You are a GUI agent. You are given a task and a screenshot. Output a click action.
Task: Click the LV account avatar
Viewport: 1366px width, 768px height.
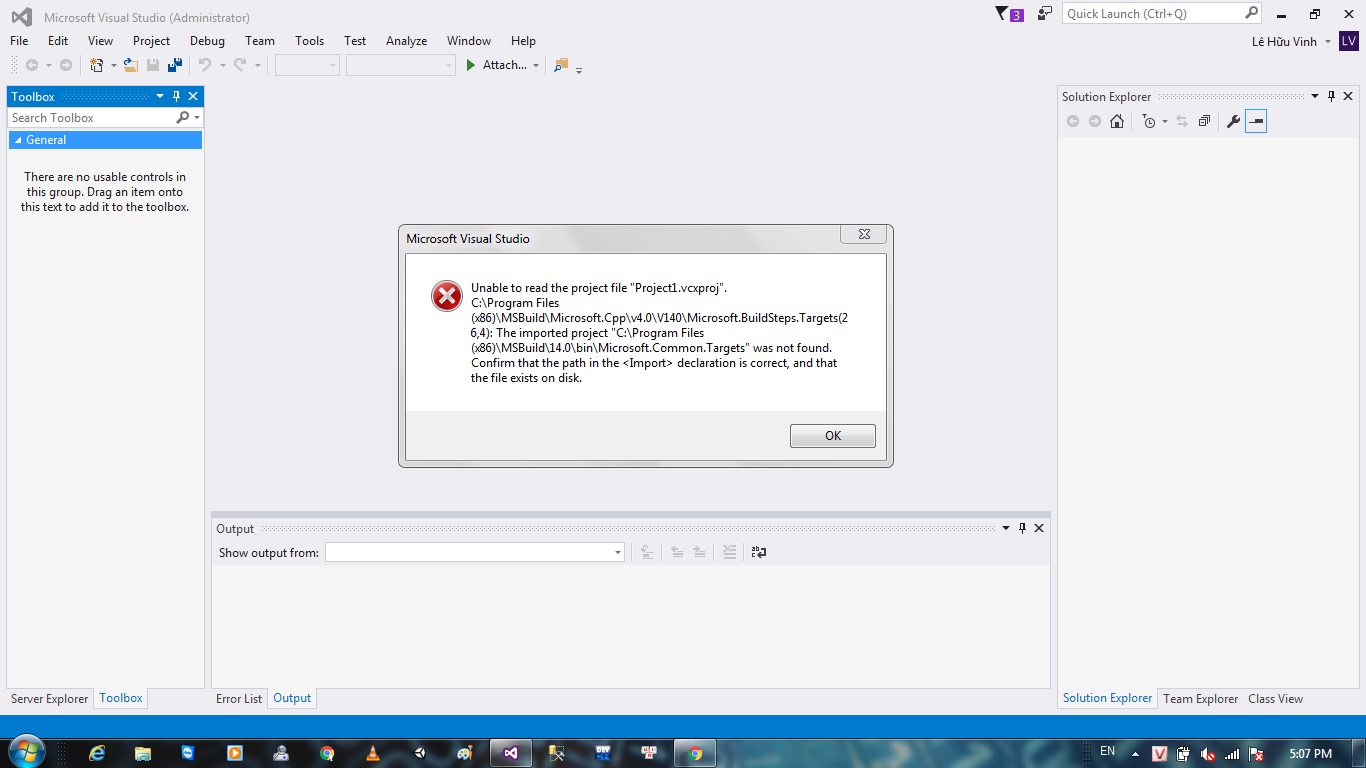click(x=1349, y=41)
